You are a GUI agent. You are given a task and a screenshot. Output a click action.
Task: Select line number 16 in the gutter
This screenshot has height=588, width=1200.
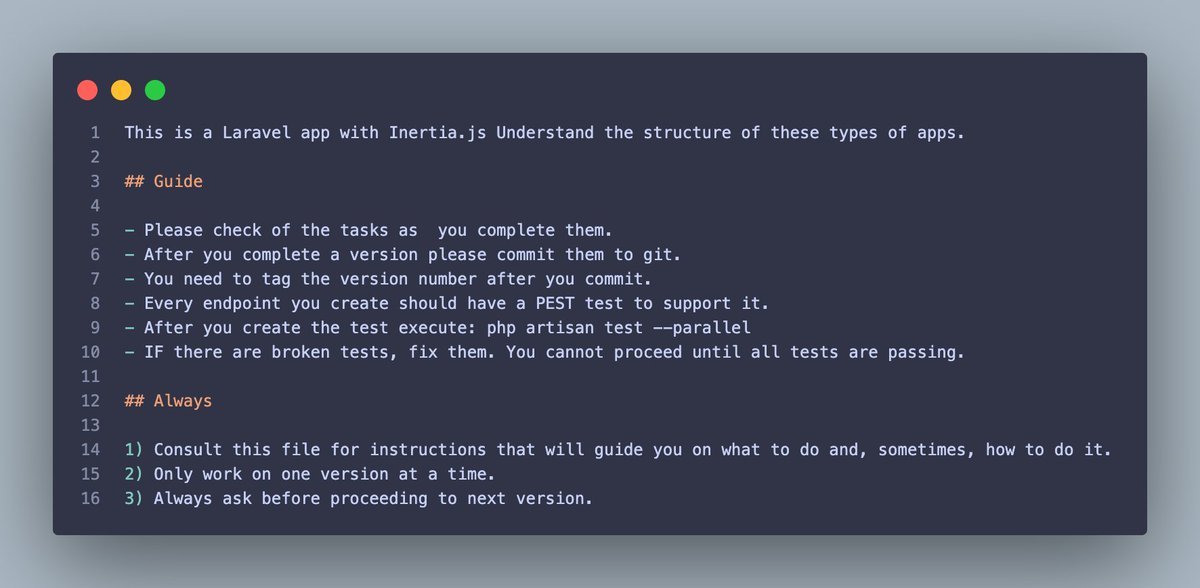click(90, 498)
